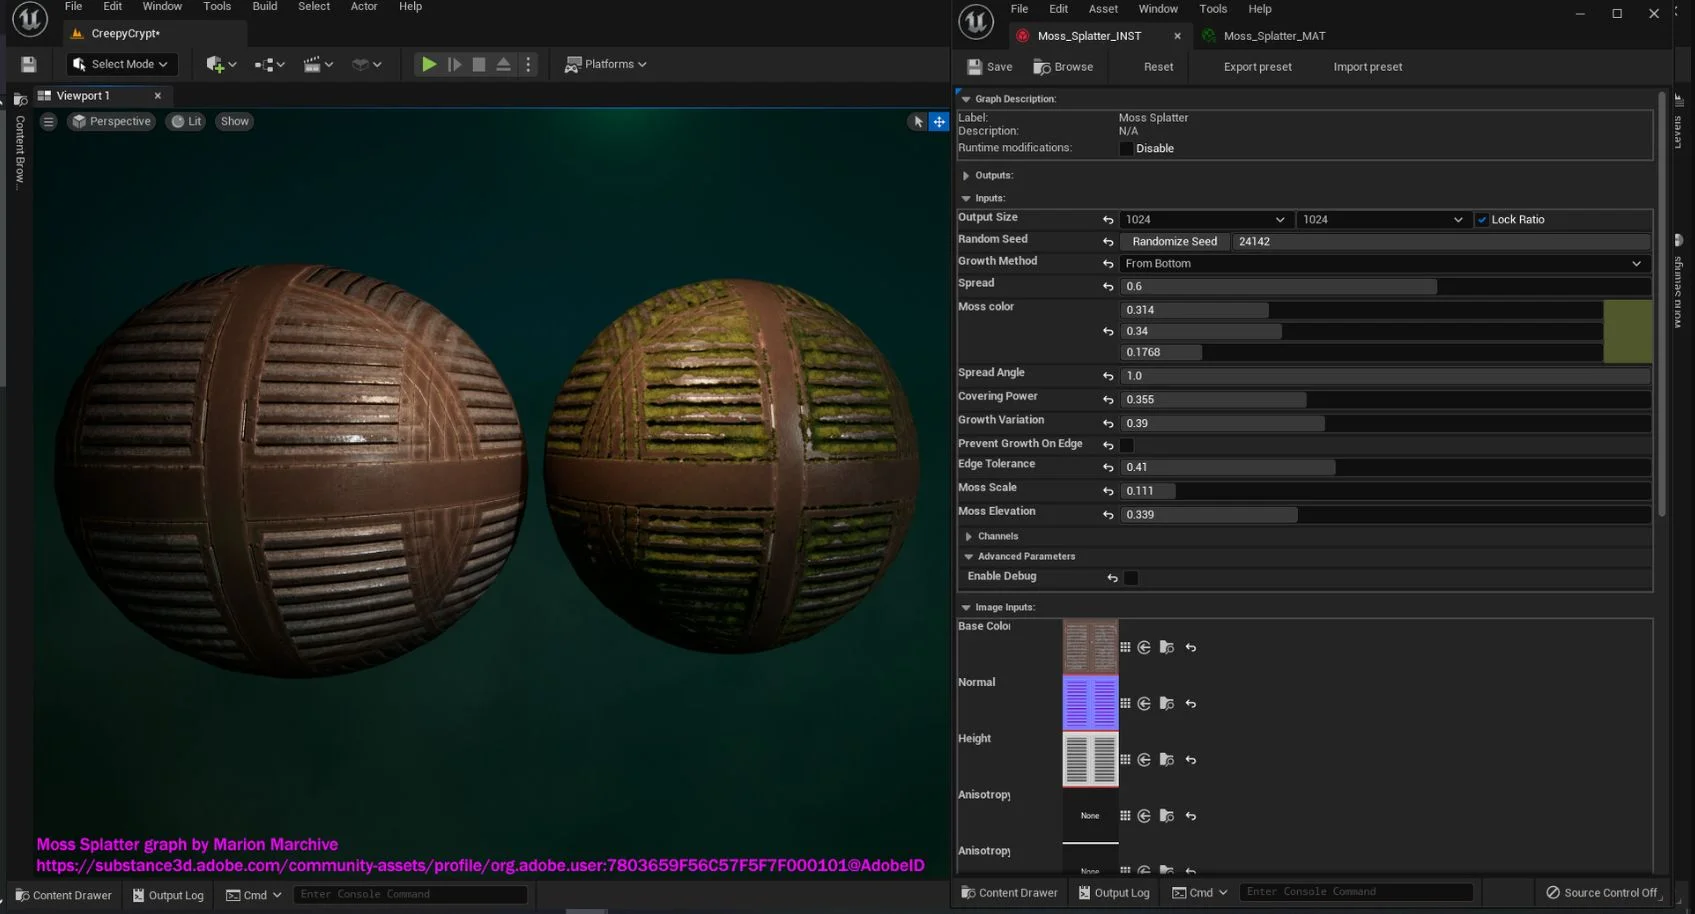Open the Select Mode dropdown
This screenshot has width=1695, height=914.
(122, 64)
